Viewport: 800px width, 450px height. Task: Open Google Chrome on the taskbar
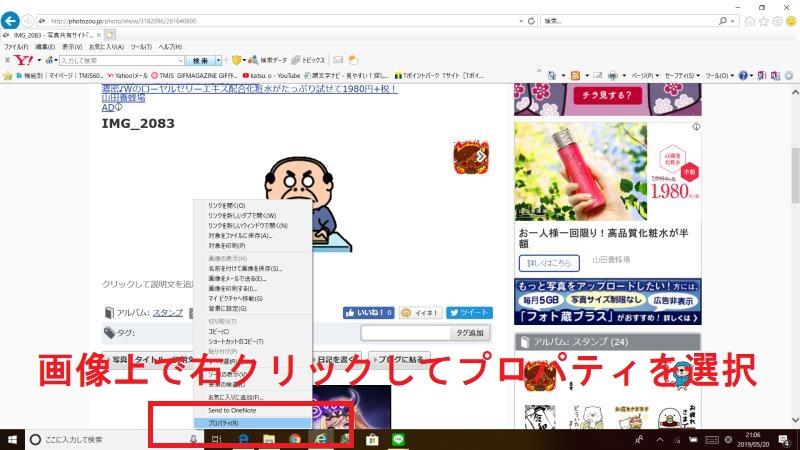coord(295,439)
